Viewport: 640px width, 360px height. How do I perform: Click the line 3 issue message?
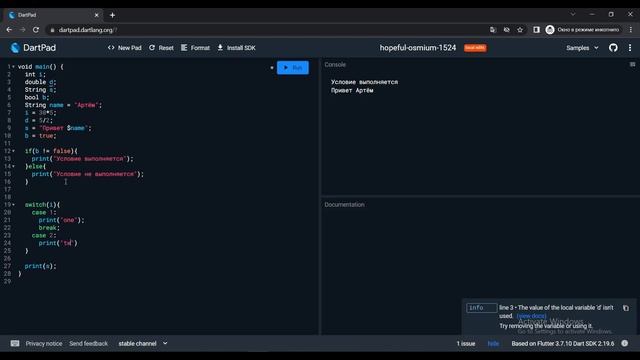point(556,312)
